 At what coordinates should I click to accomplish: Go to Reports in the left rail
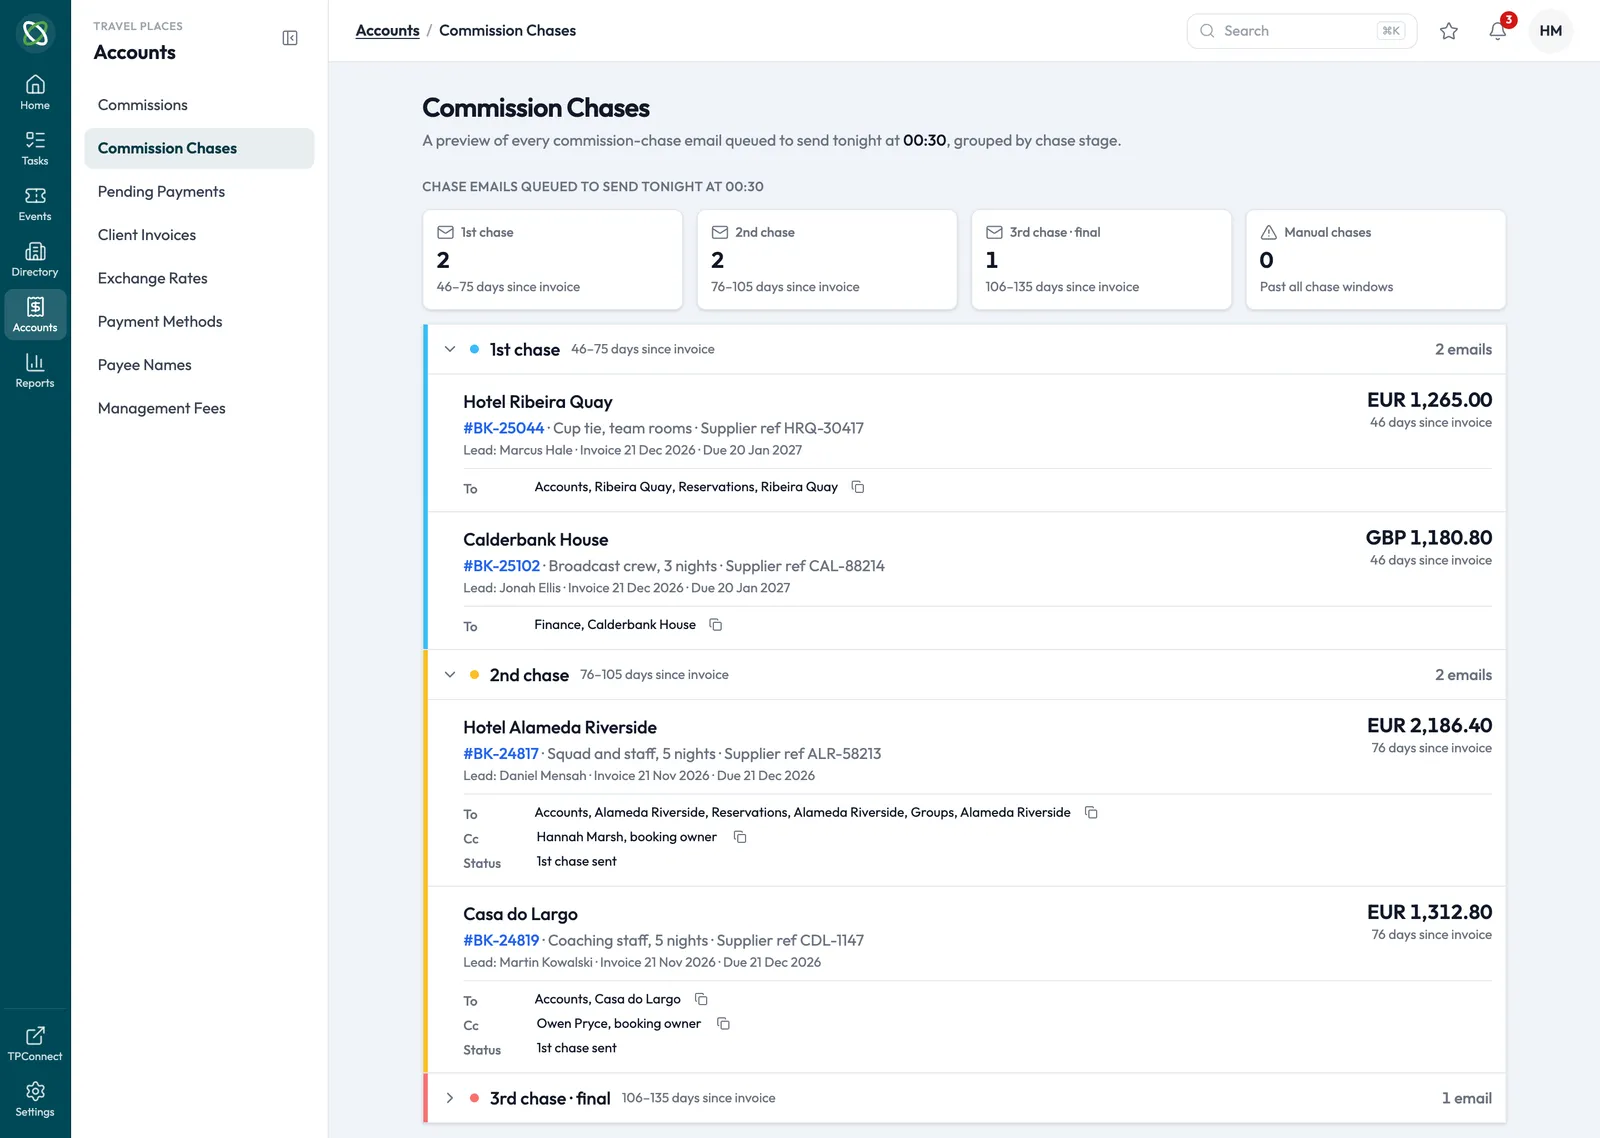pos(35,370)
